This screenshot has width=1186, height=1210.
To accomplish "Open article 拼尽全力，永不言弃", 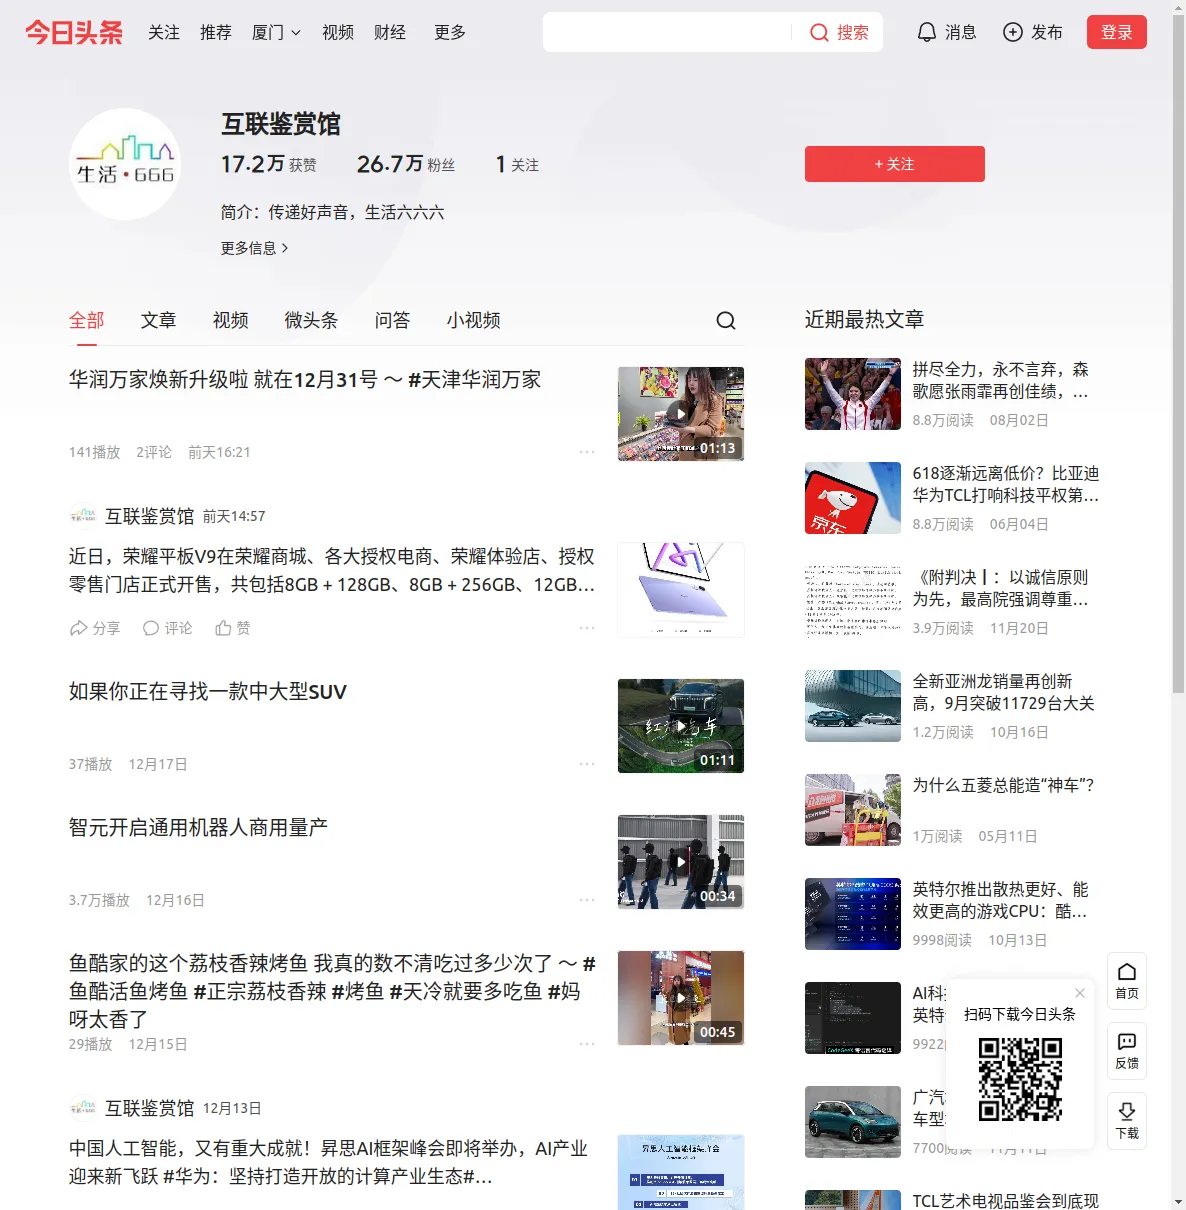I will pos(1001,381).
